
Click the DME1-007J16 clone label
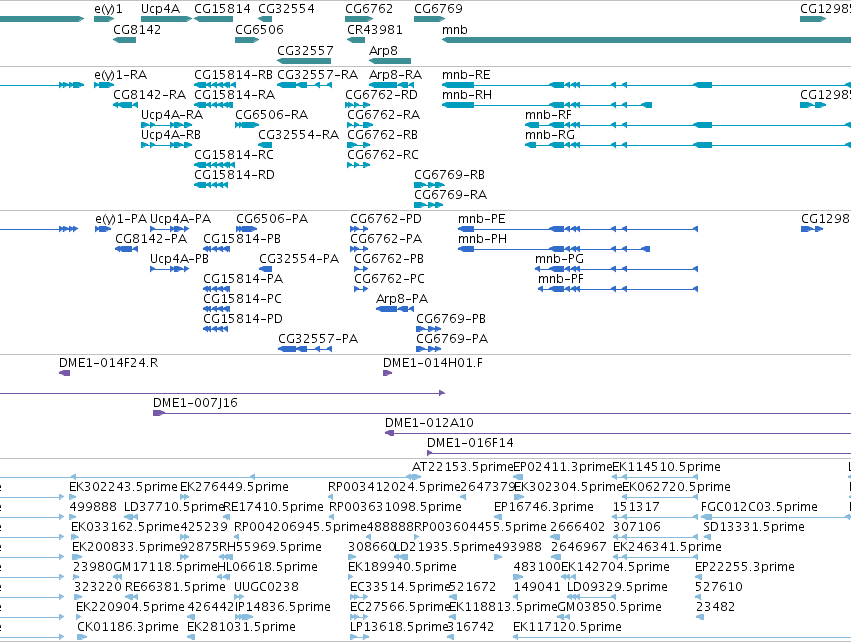point(195,403)
